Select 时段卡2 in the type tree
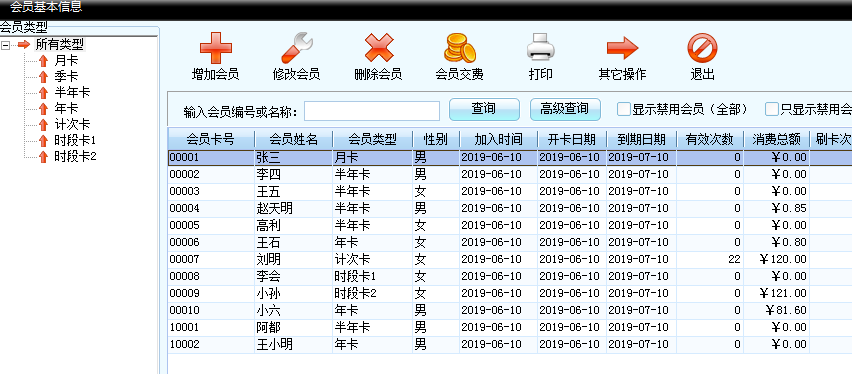Image resolution: width=852 pixels, height=374 pixels. [75, 157]
